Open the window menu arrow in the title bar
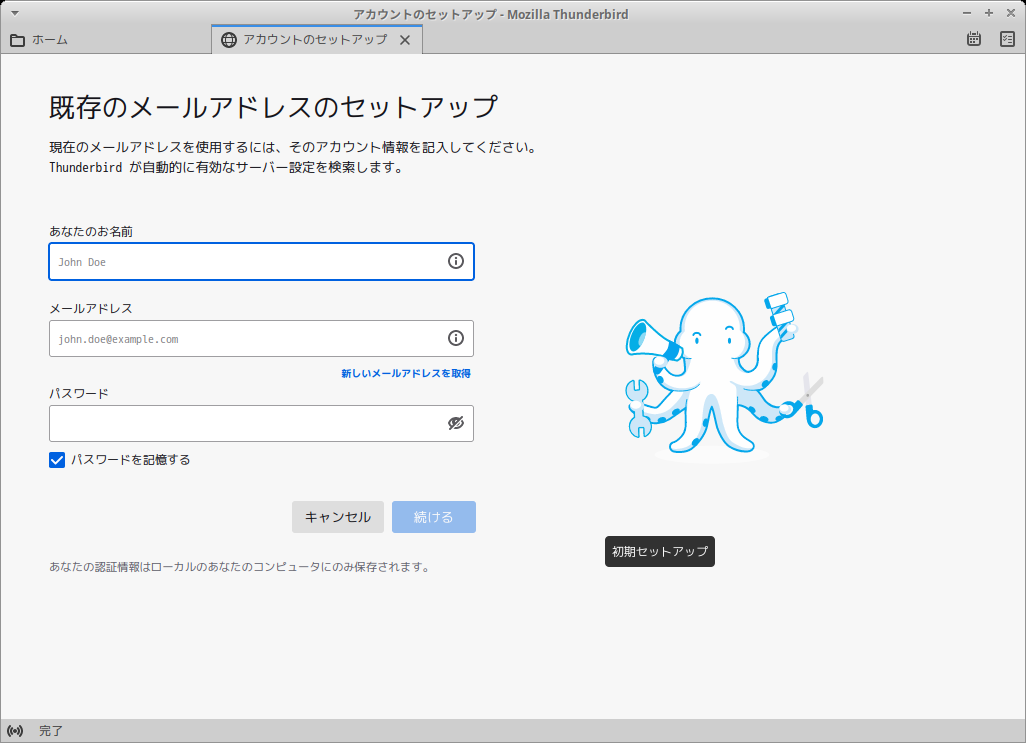The image size is (1026, 743). tap(14, 13)
